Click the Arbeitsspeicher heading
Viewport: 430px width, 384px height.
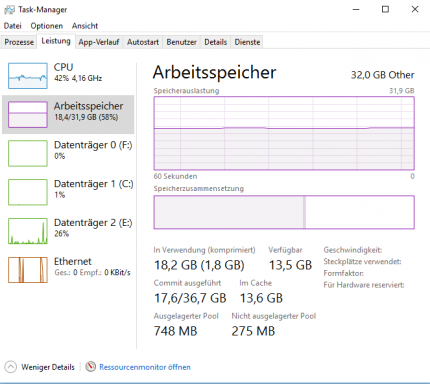[215, 72]
